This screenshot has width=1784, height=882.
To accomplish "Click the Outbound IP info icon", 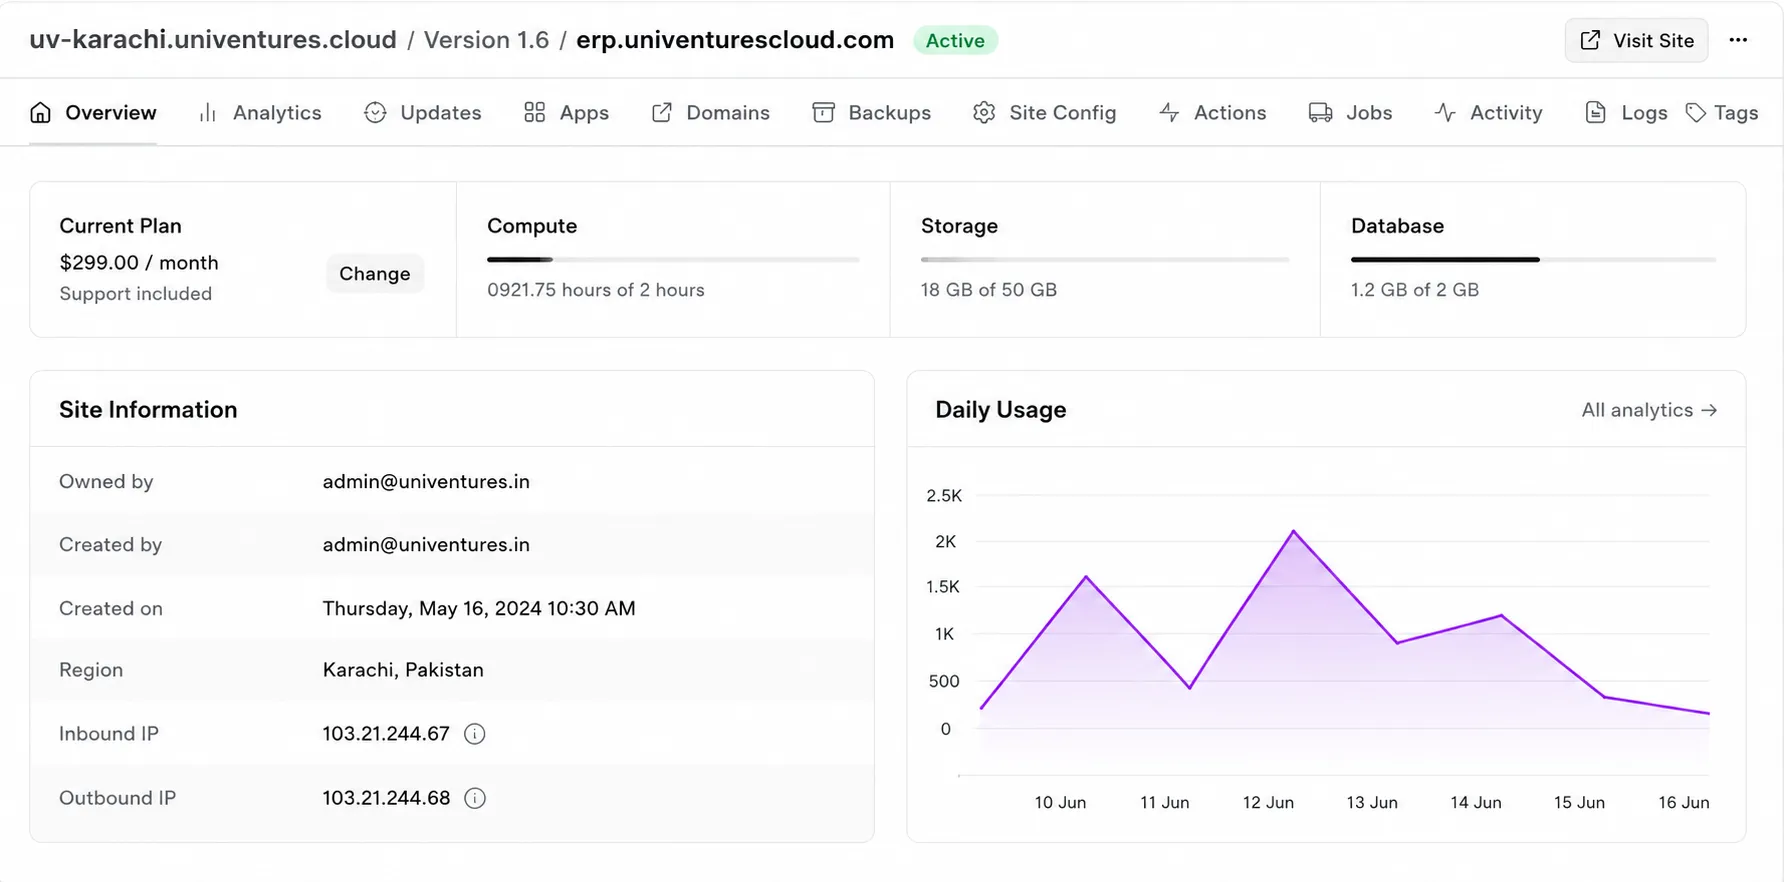I will pyautogui.click(x=475, y=798).
